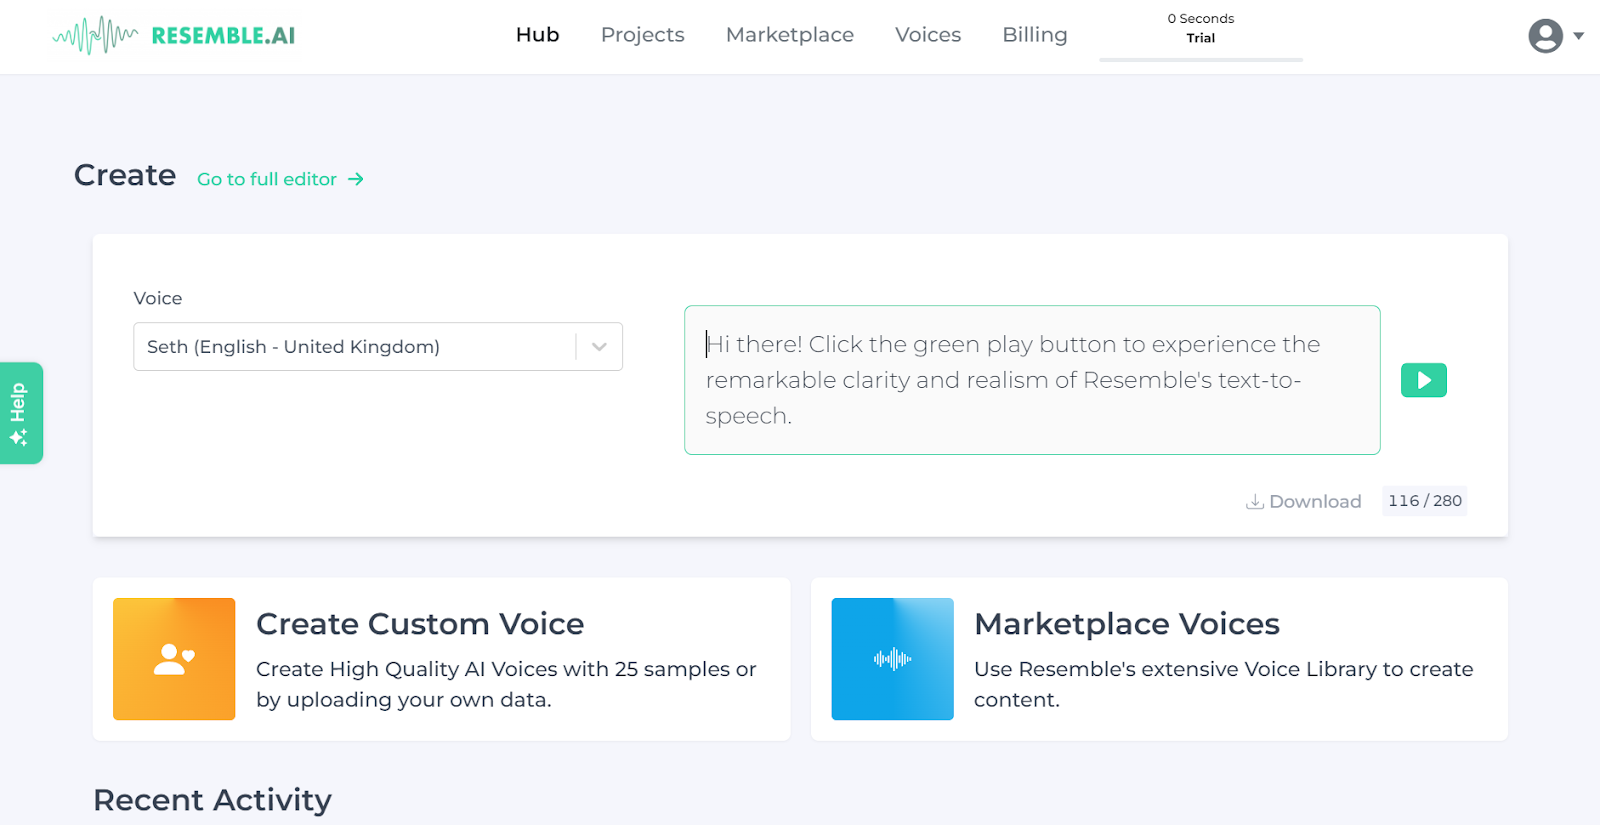Click the Create section heading

click(x=125, y=175)
